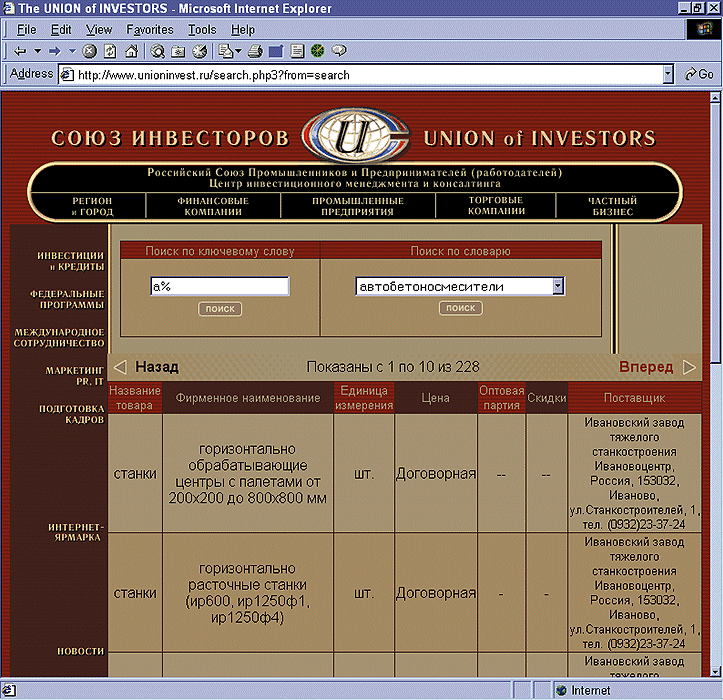Click the Go button icon
The image size is (723, 700).
click(699, 74)
